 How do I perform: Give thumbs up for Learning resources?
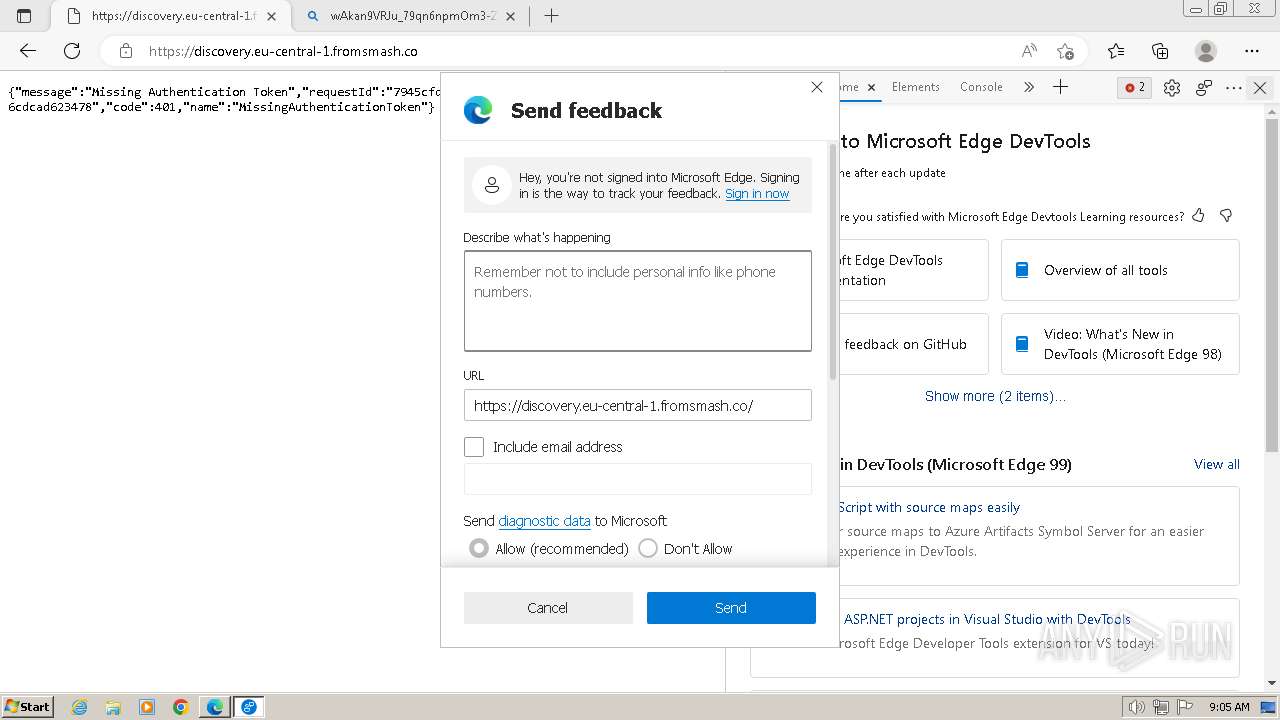pos(1198,216)
